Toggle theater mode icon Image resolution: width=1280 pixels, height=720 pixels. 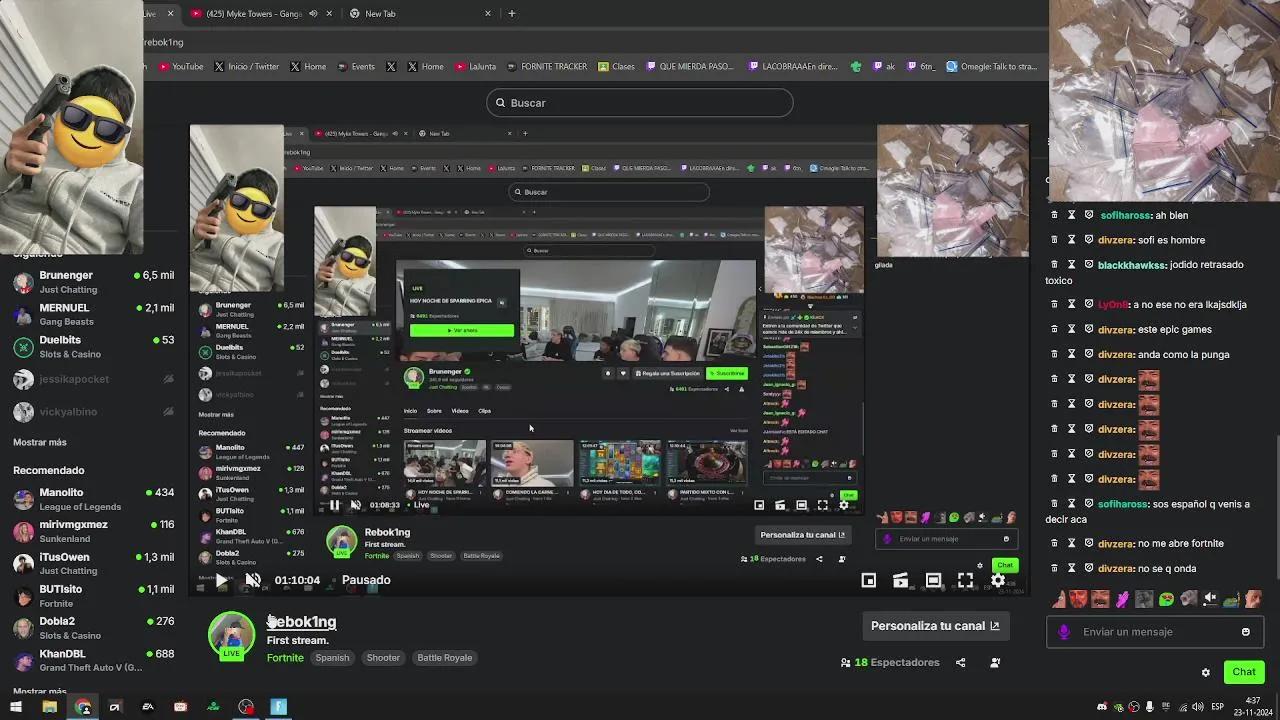(x=933, y=580)
